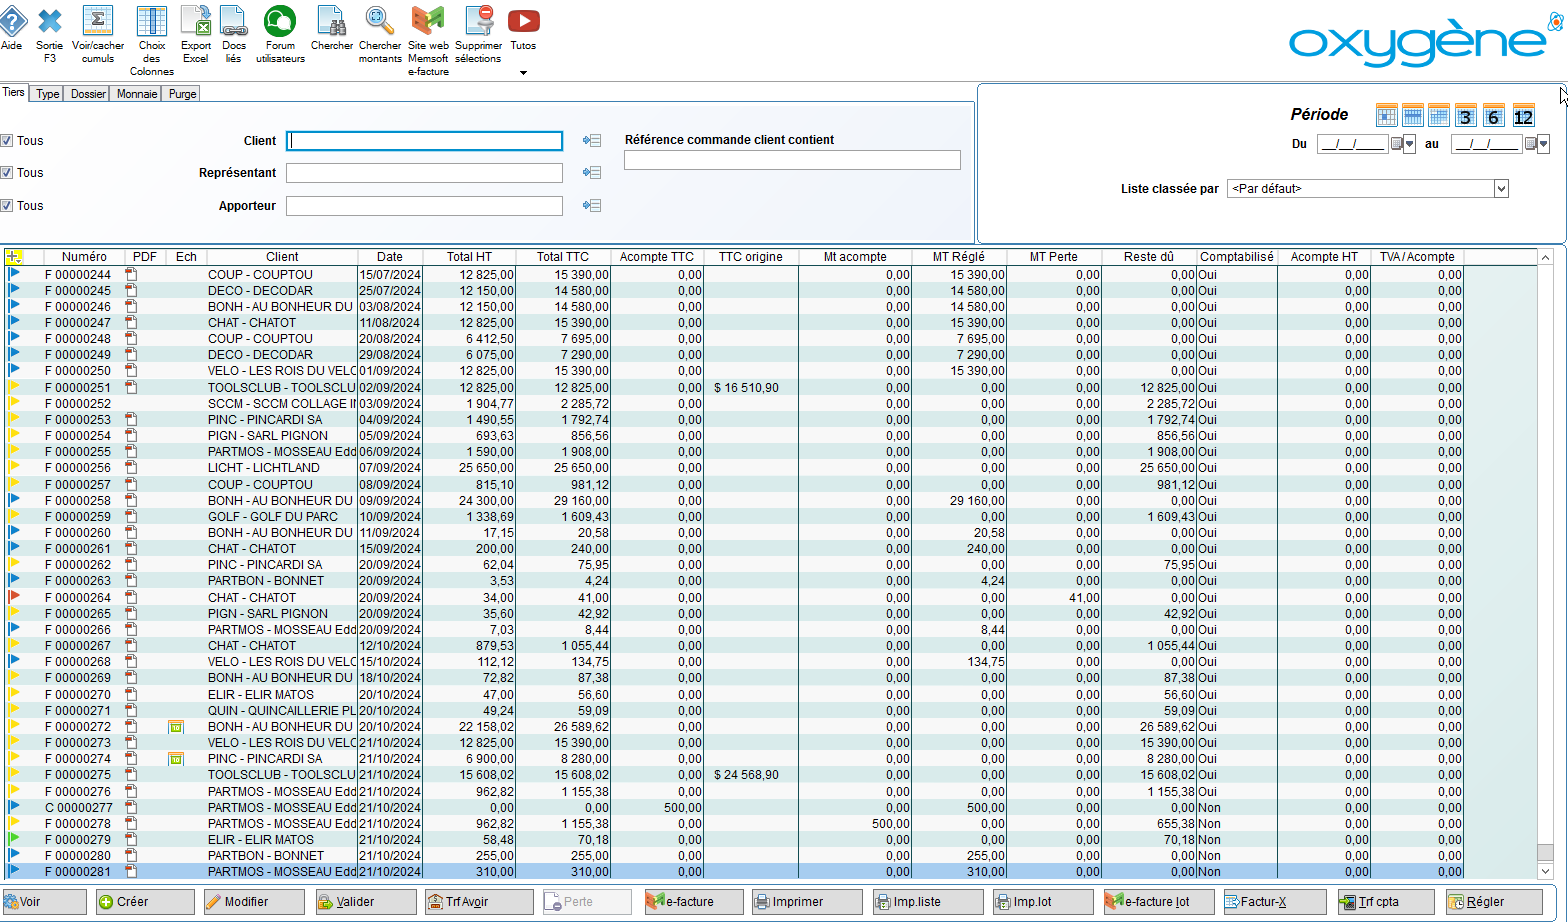Viewport: 1568px width, 922px height.
Task: Open the Tutos video icon
Action: (523, 22)
